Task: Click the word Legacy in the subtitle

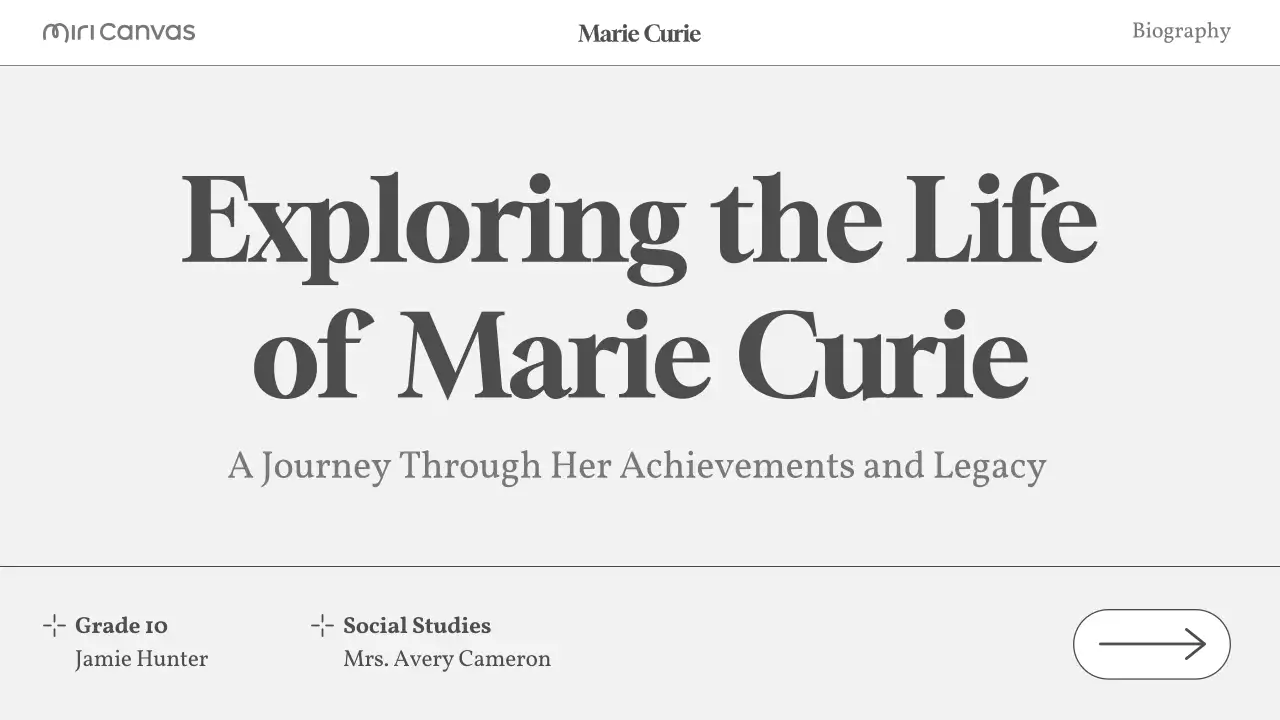Action: click(x=989, y=467)
